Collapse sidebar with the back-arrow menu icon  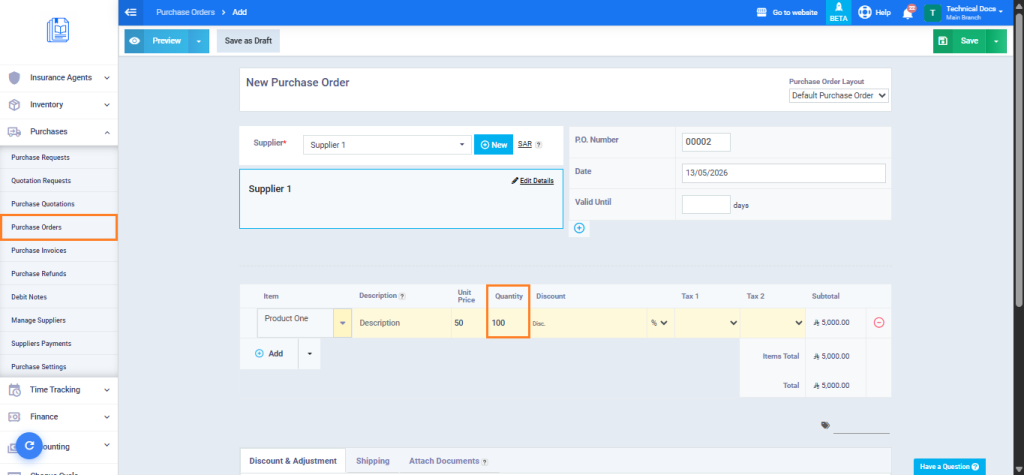pyautogui.click(x=131, y=12)
